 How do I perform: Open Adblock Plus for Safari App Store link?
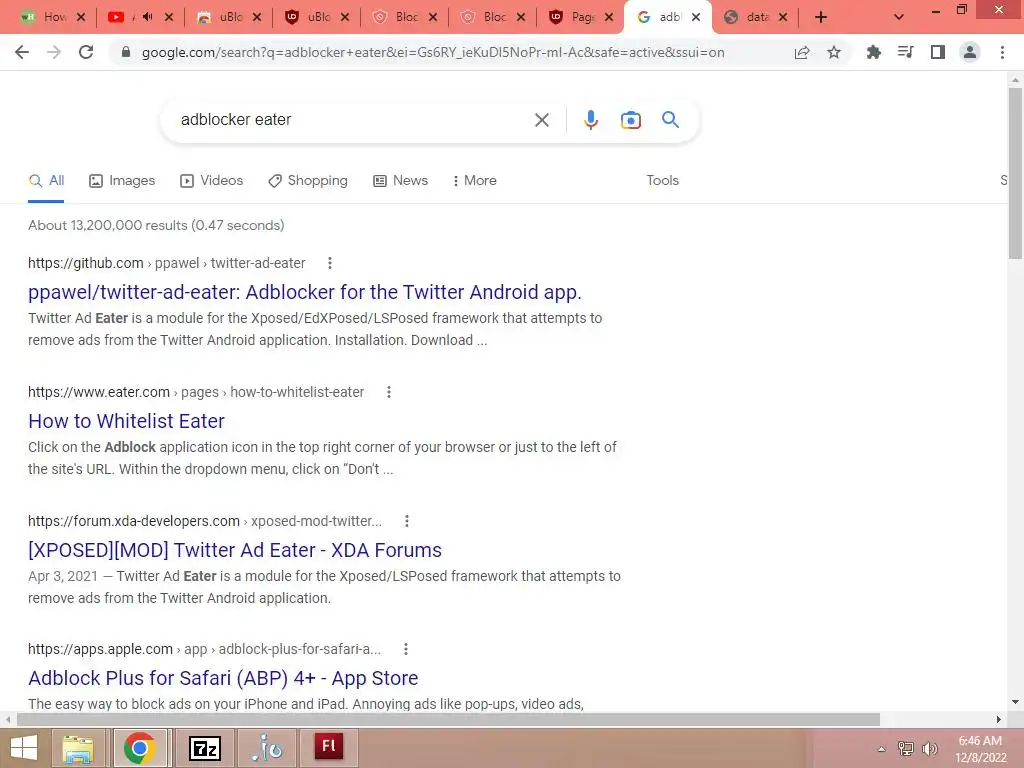pyautogui.click(x=223, y=678)
